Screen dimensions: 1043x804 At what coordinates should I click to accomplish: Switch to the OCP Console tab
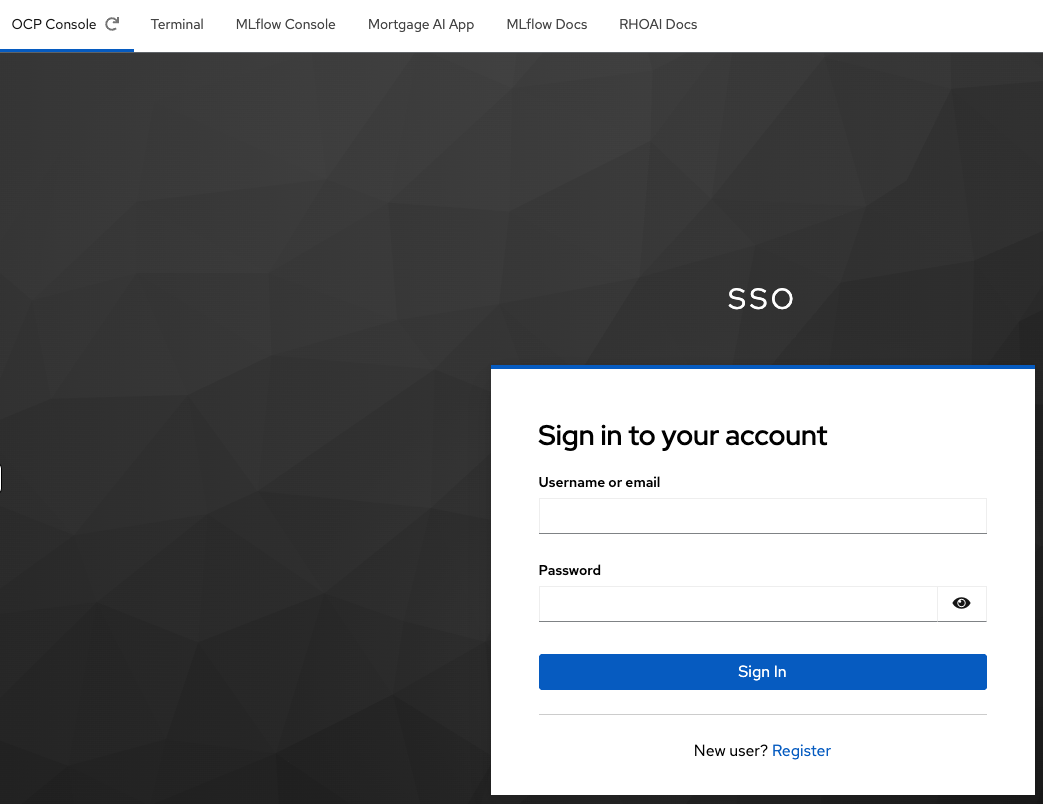coord(54,24)
